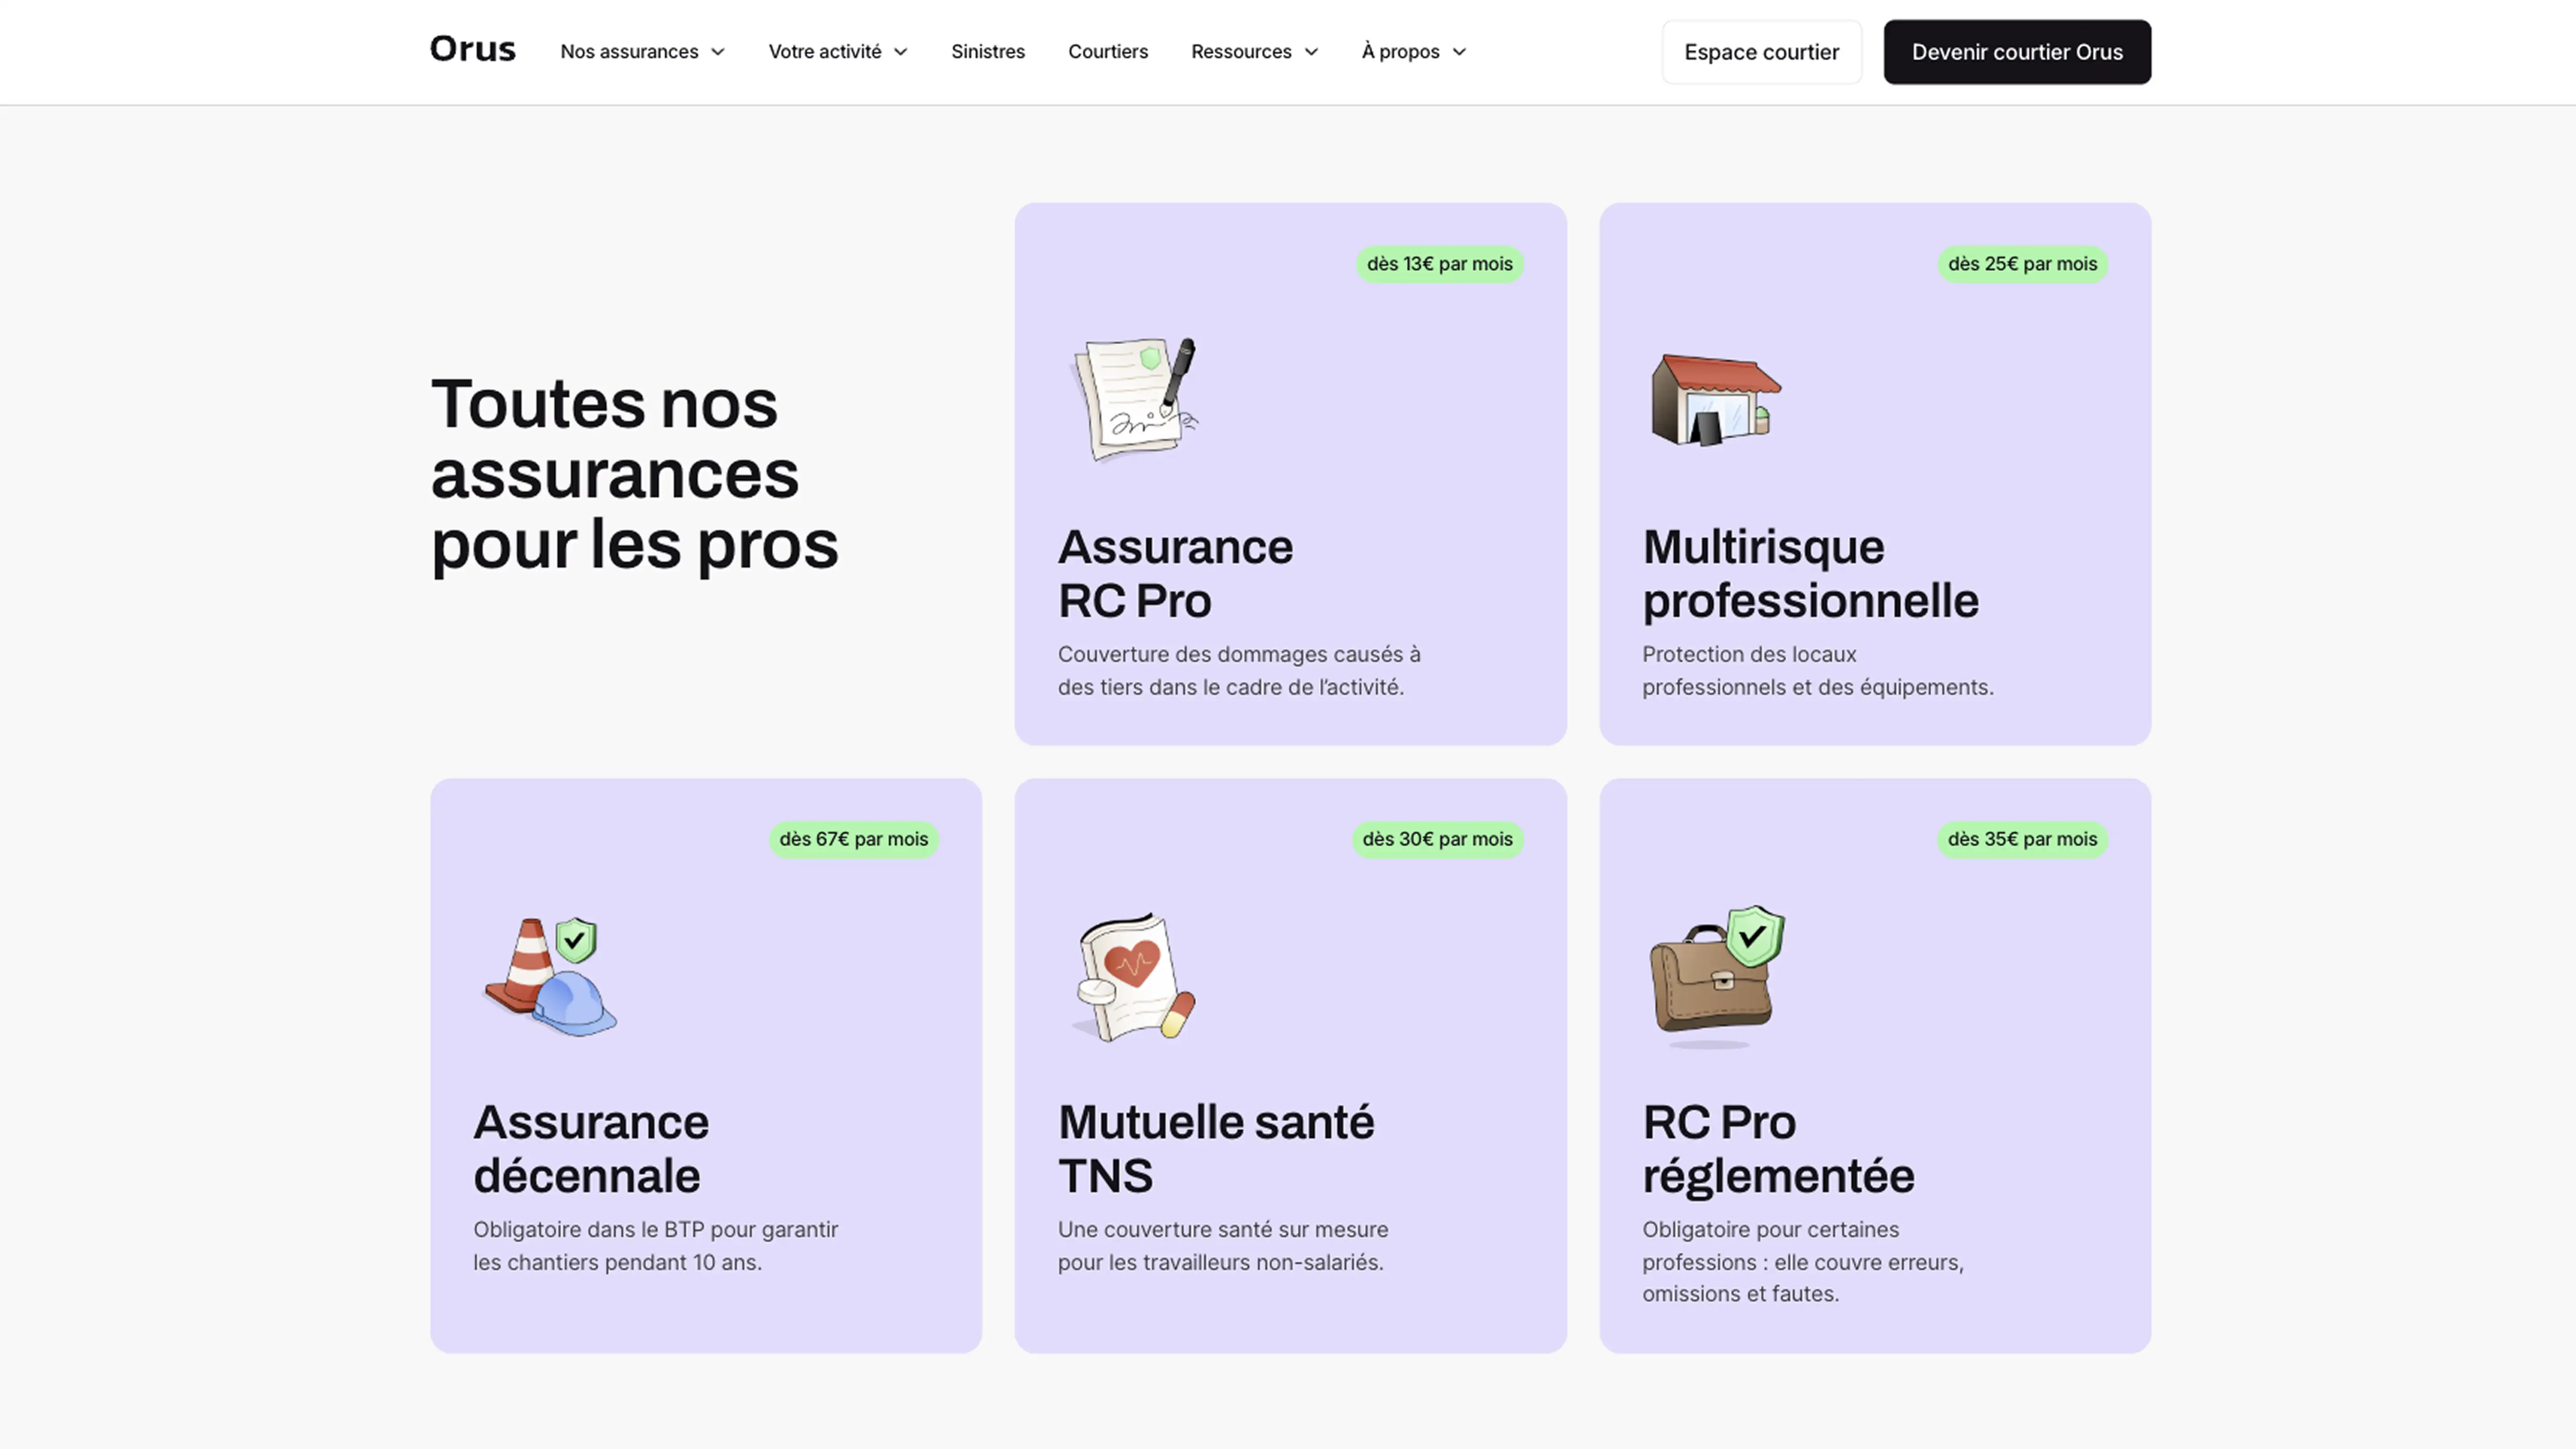This screenshot has width=2576, height=1449.
Task: Click the chevron next to À propos
Action: pos(1458,52)
